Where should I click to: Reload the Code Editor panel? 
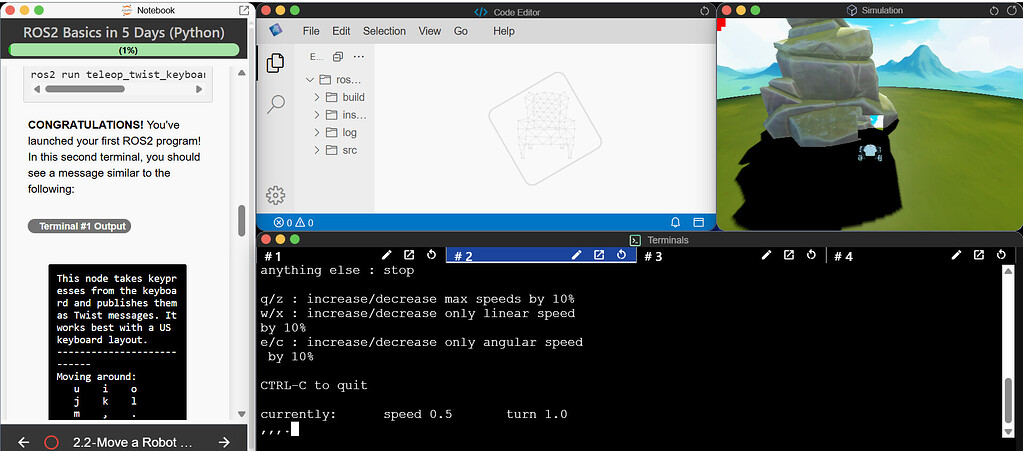pyautogui.click(x=705, y=11)
